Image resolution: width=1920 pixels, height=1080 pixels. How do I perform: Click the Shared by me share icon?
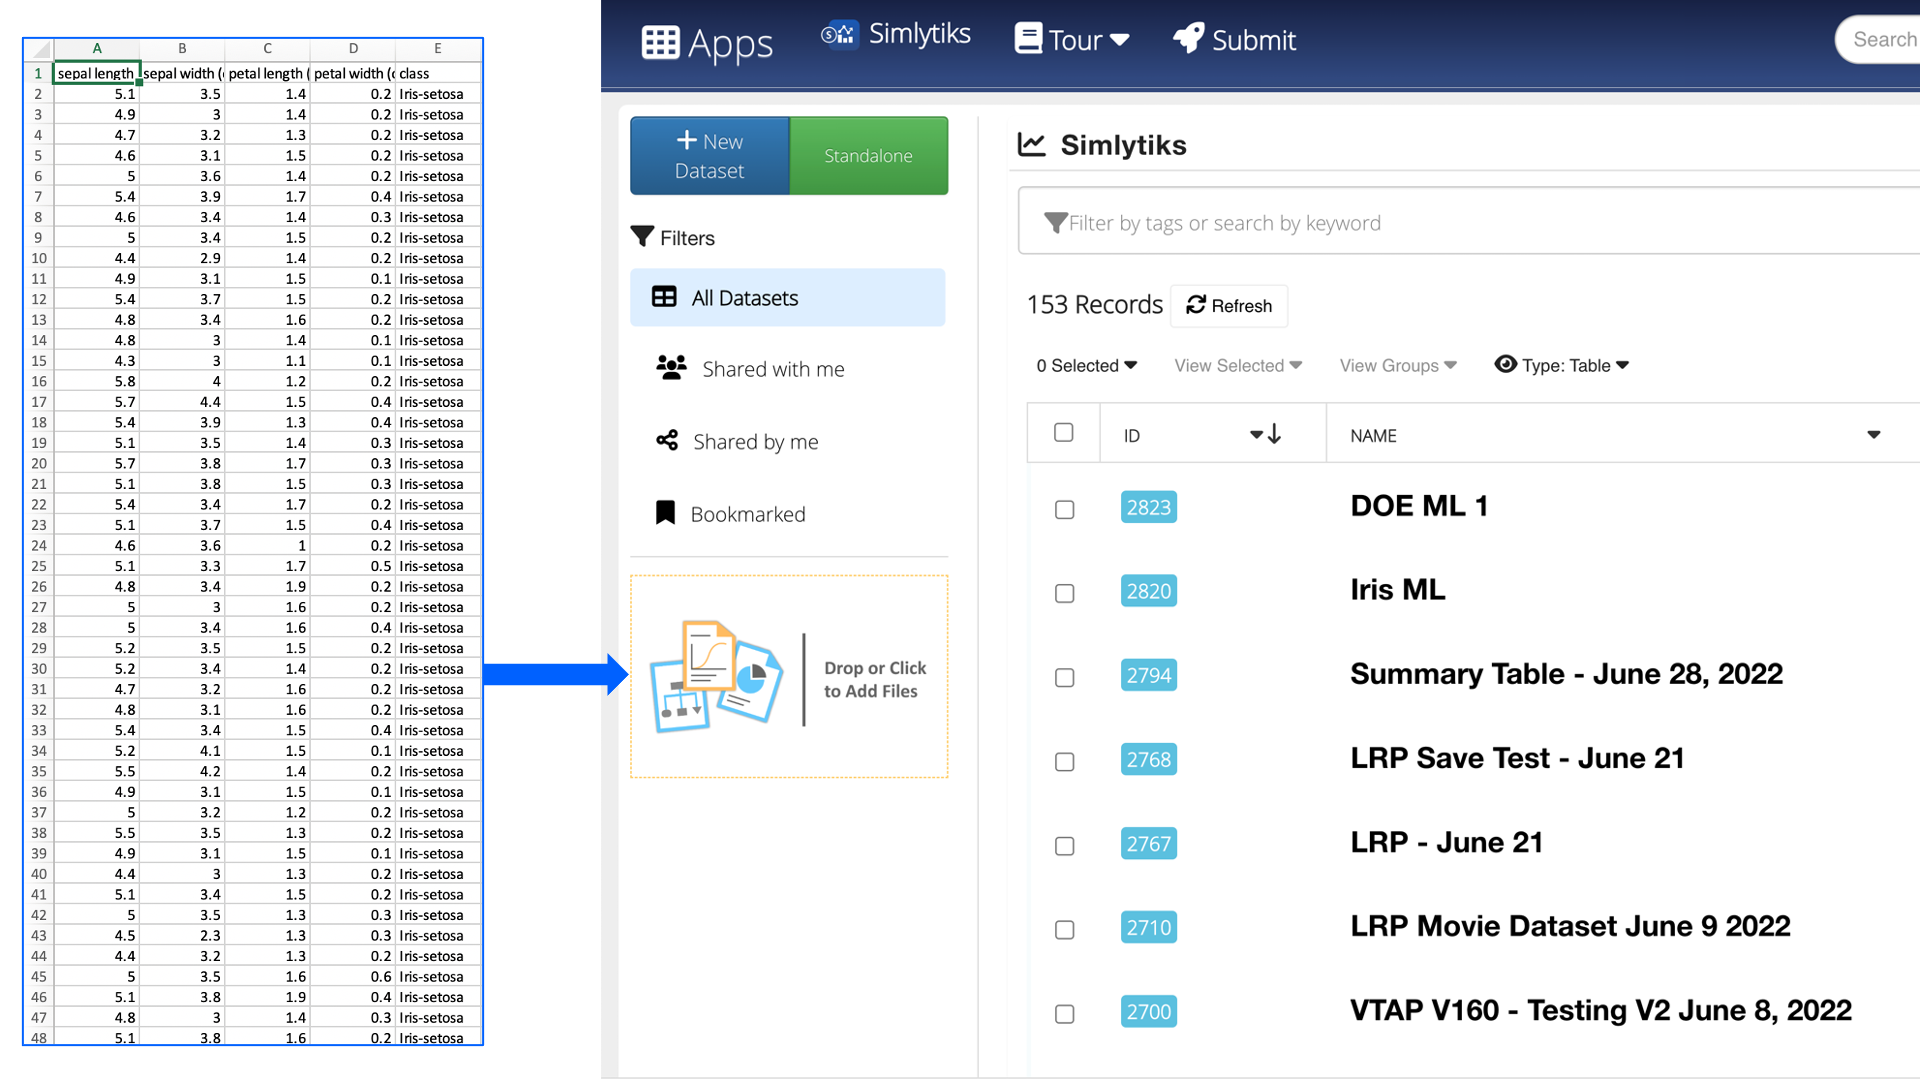coord(667,440)
